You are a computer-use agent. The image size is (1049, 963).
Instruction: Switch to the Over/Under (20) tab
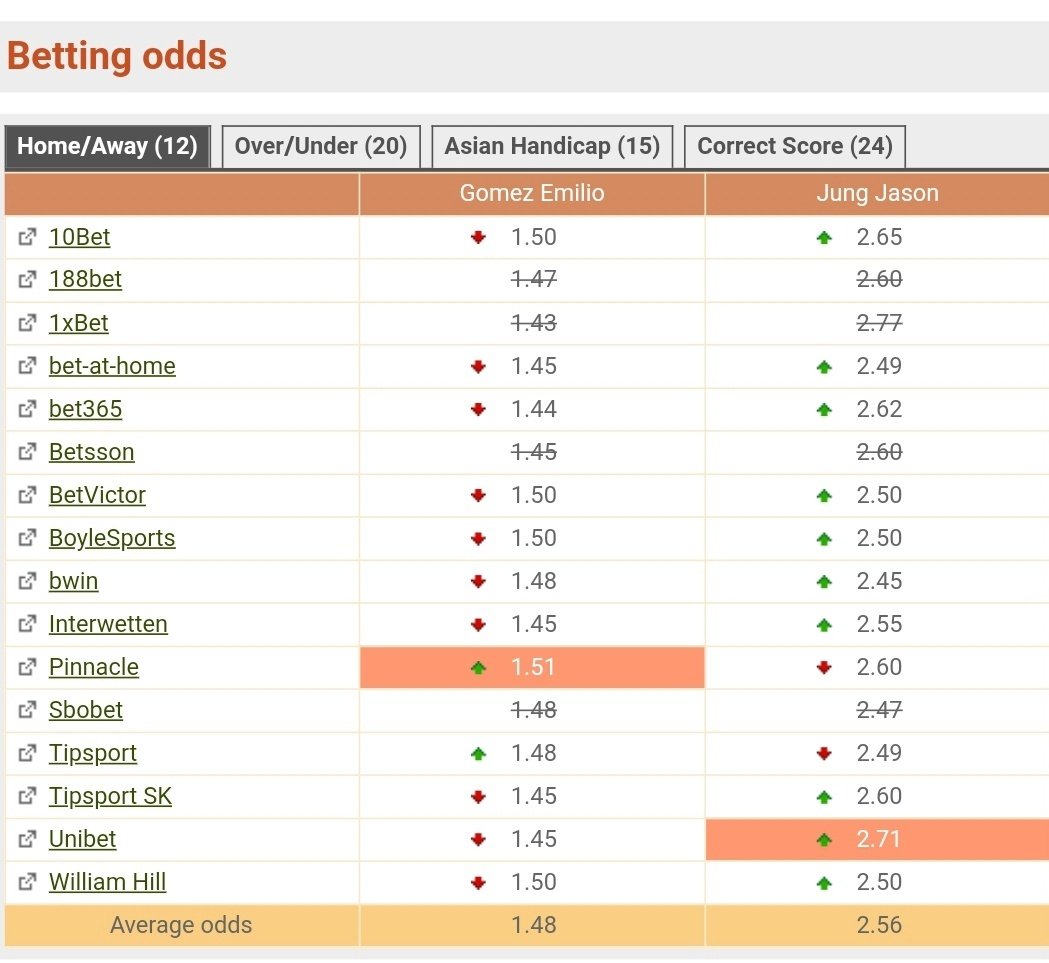[321, 146]
